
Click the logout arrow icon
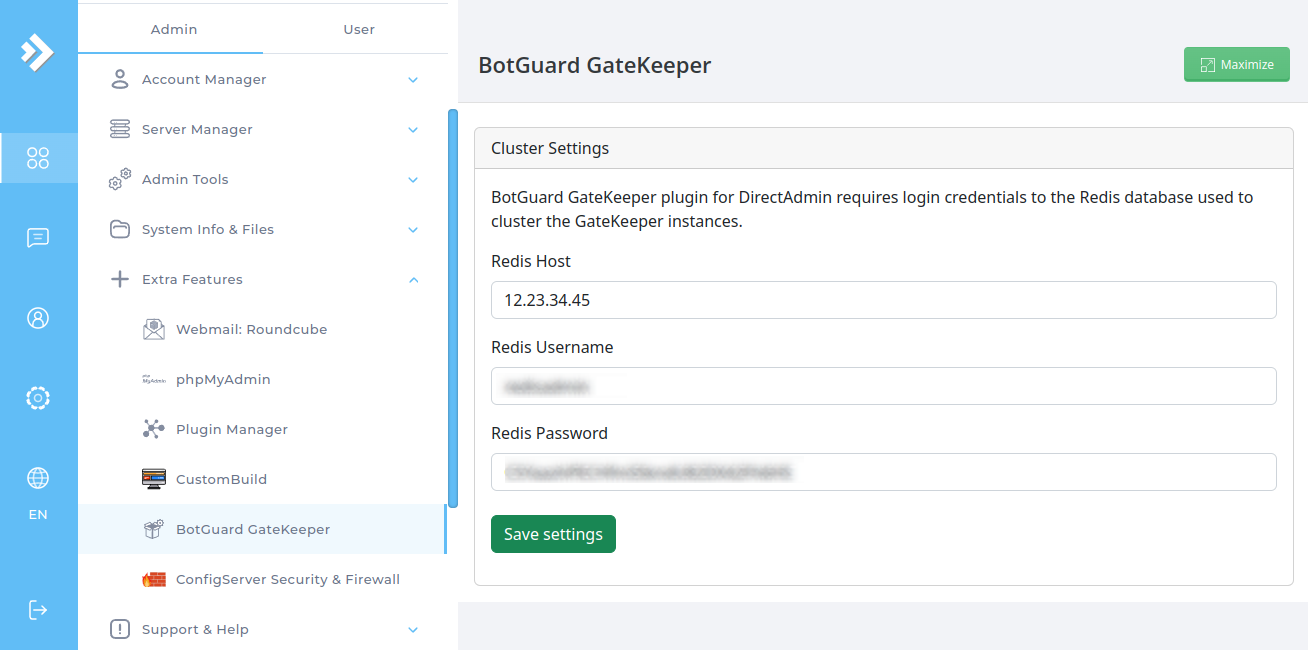tap(38, 609)
